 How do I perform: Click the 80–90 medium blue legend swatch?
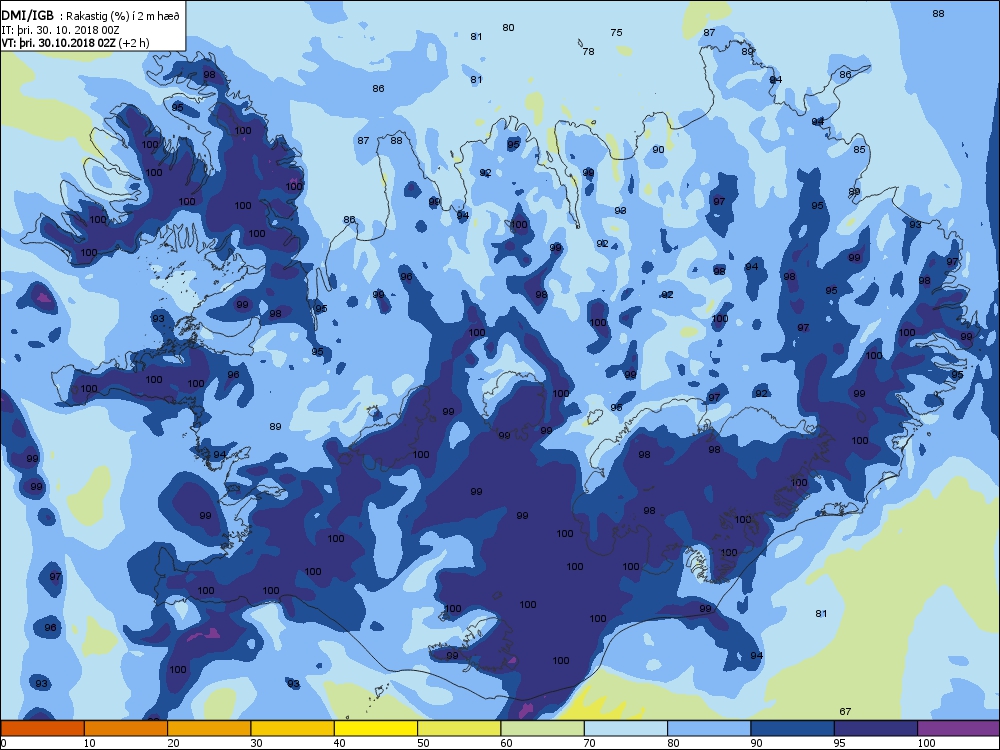click(709, 728)
